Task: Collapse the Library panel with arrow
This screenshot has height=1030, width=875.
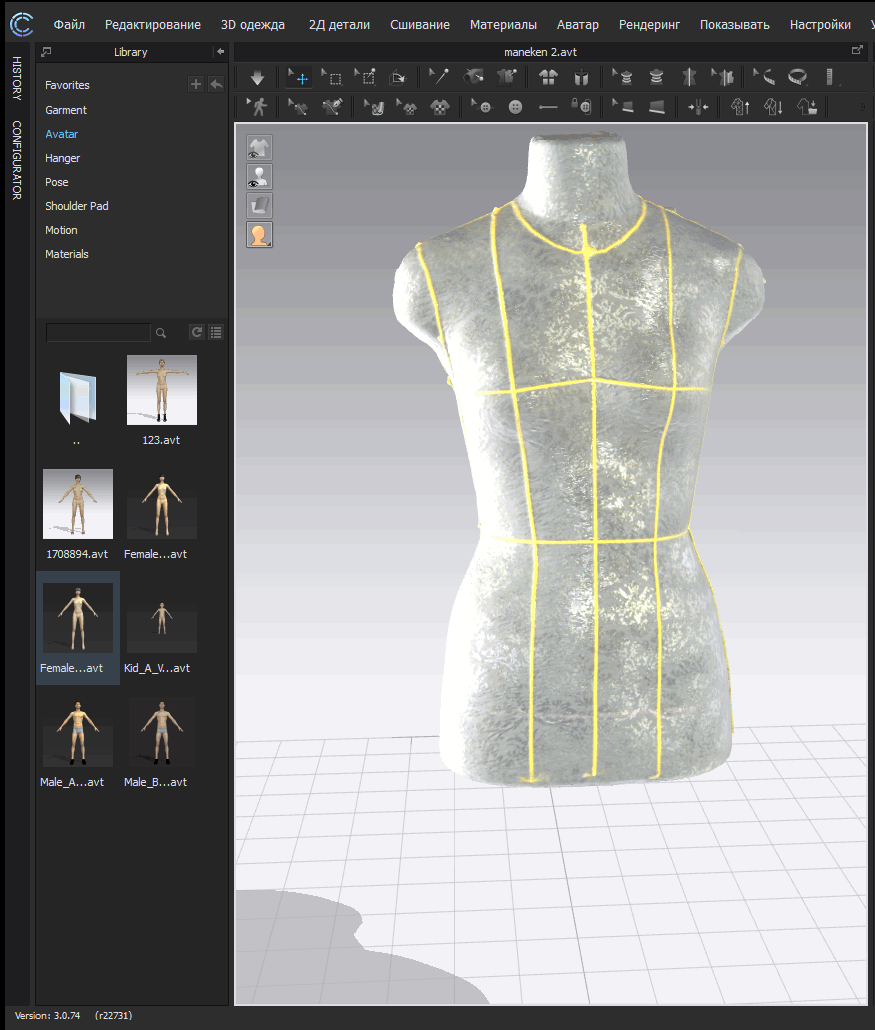Action: coord(220,52)
